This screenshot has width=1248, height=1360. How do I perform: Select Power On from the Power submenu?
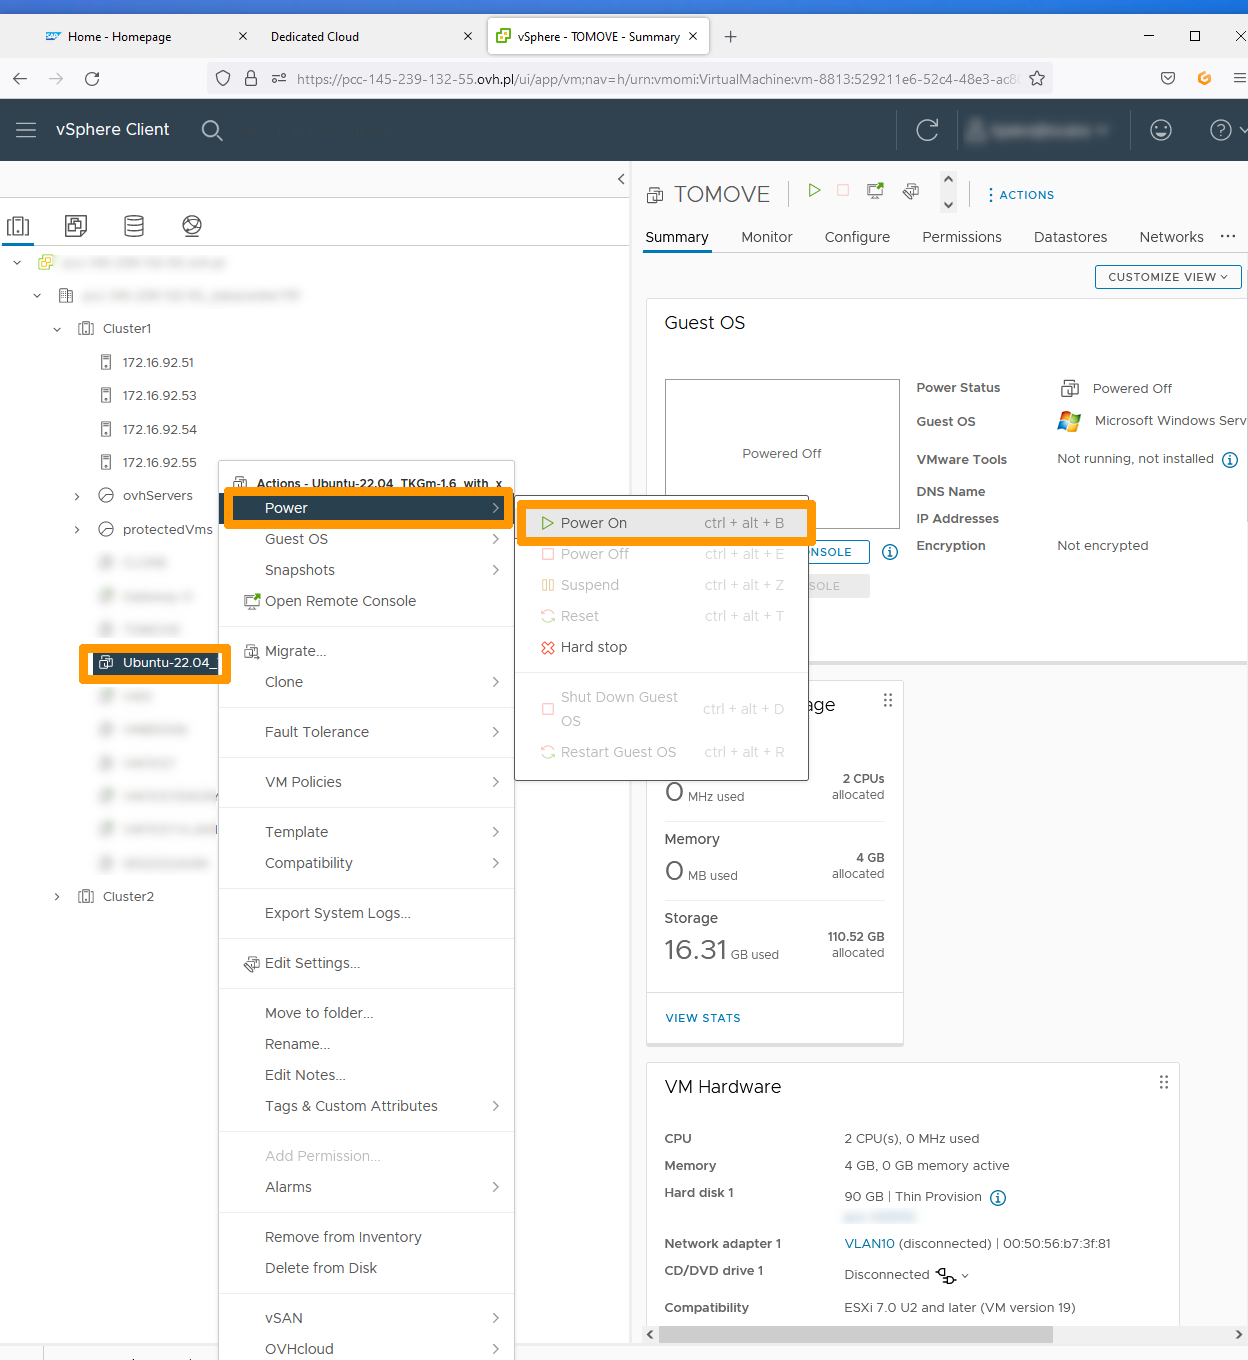pyautogui.click(x=662, y=523)
